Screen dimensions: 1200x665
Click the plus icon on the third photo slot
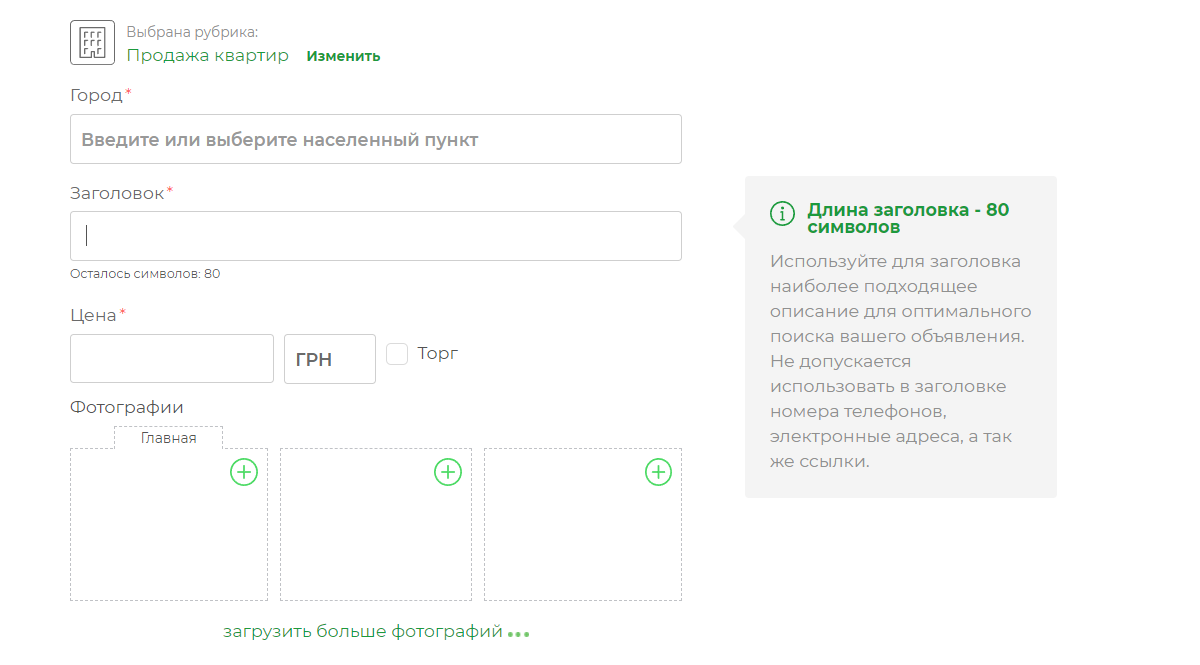[x=658, y=472]
